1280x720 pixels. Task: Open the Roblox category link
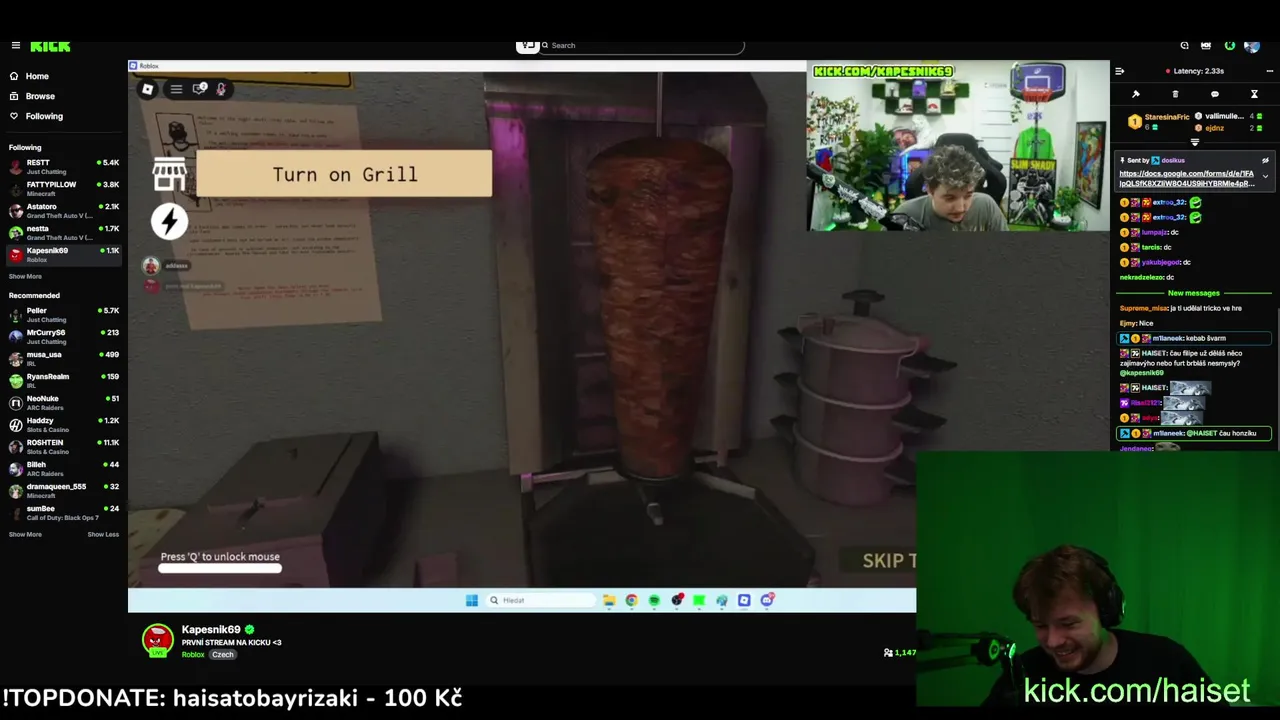click(193, 655)
